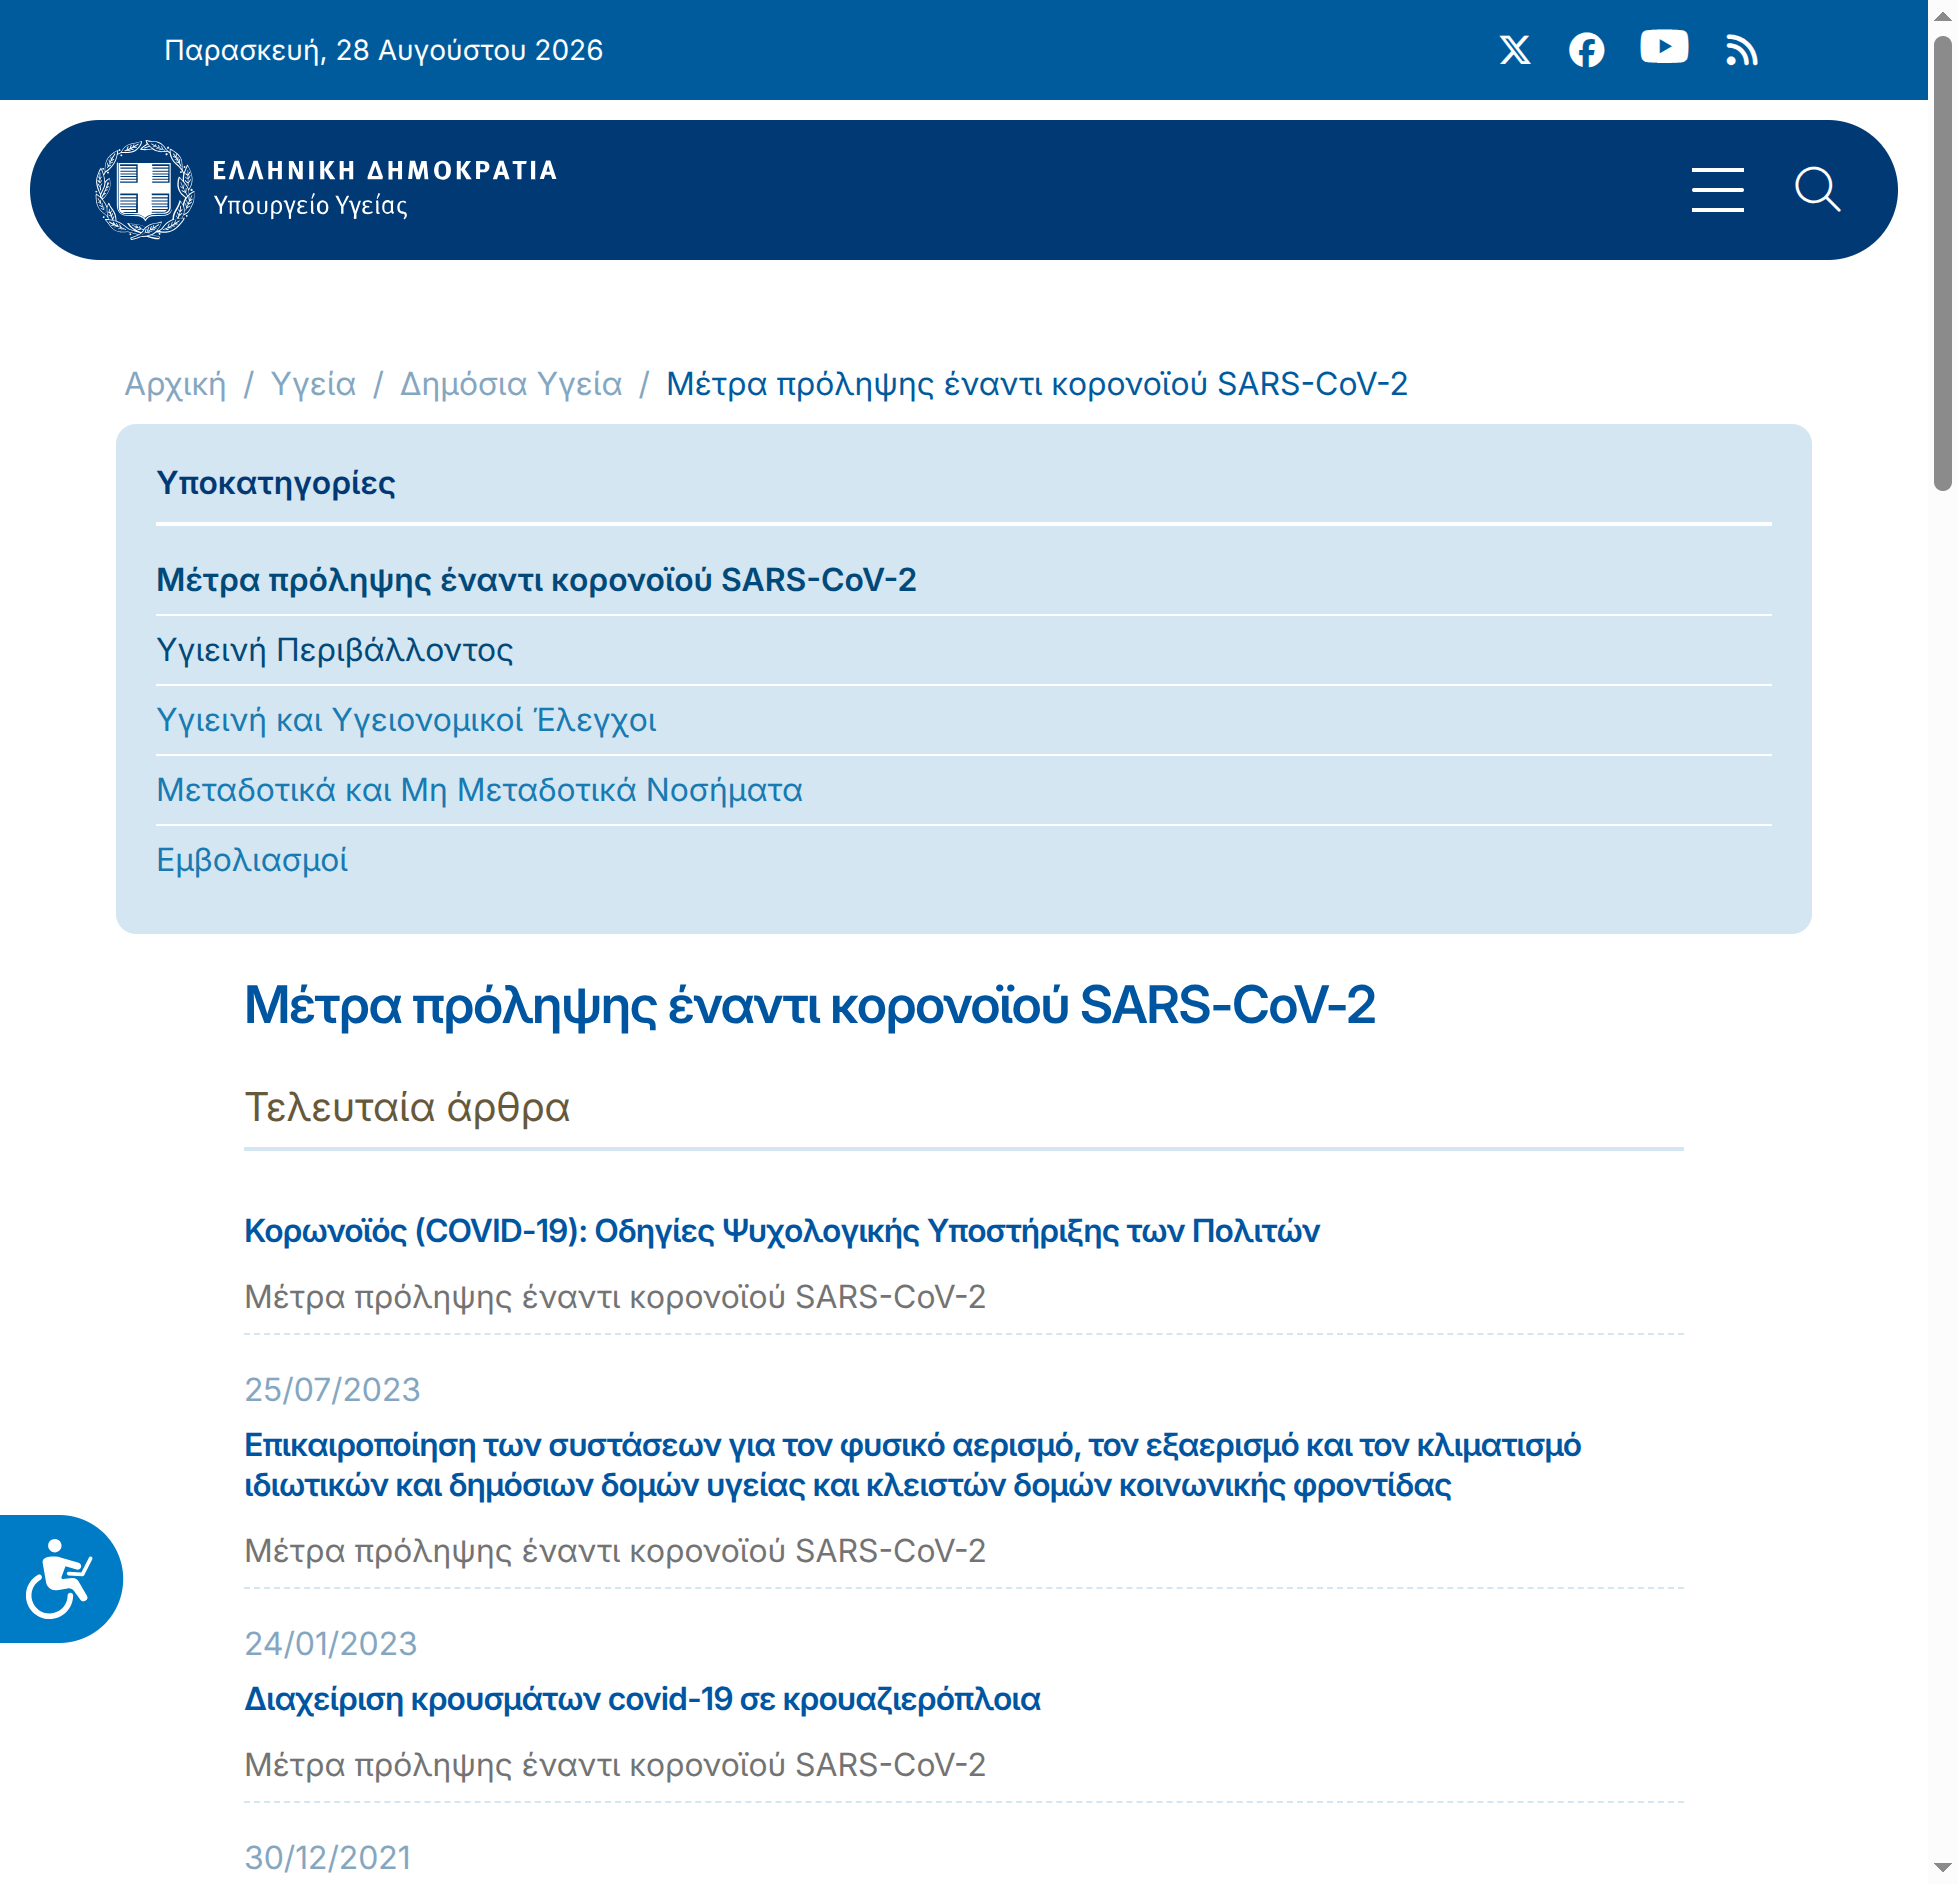This screenshot has width=1958, height=1884.
Task: Click the date 24/01/2023
Action: (331, 1644)
